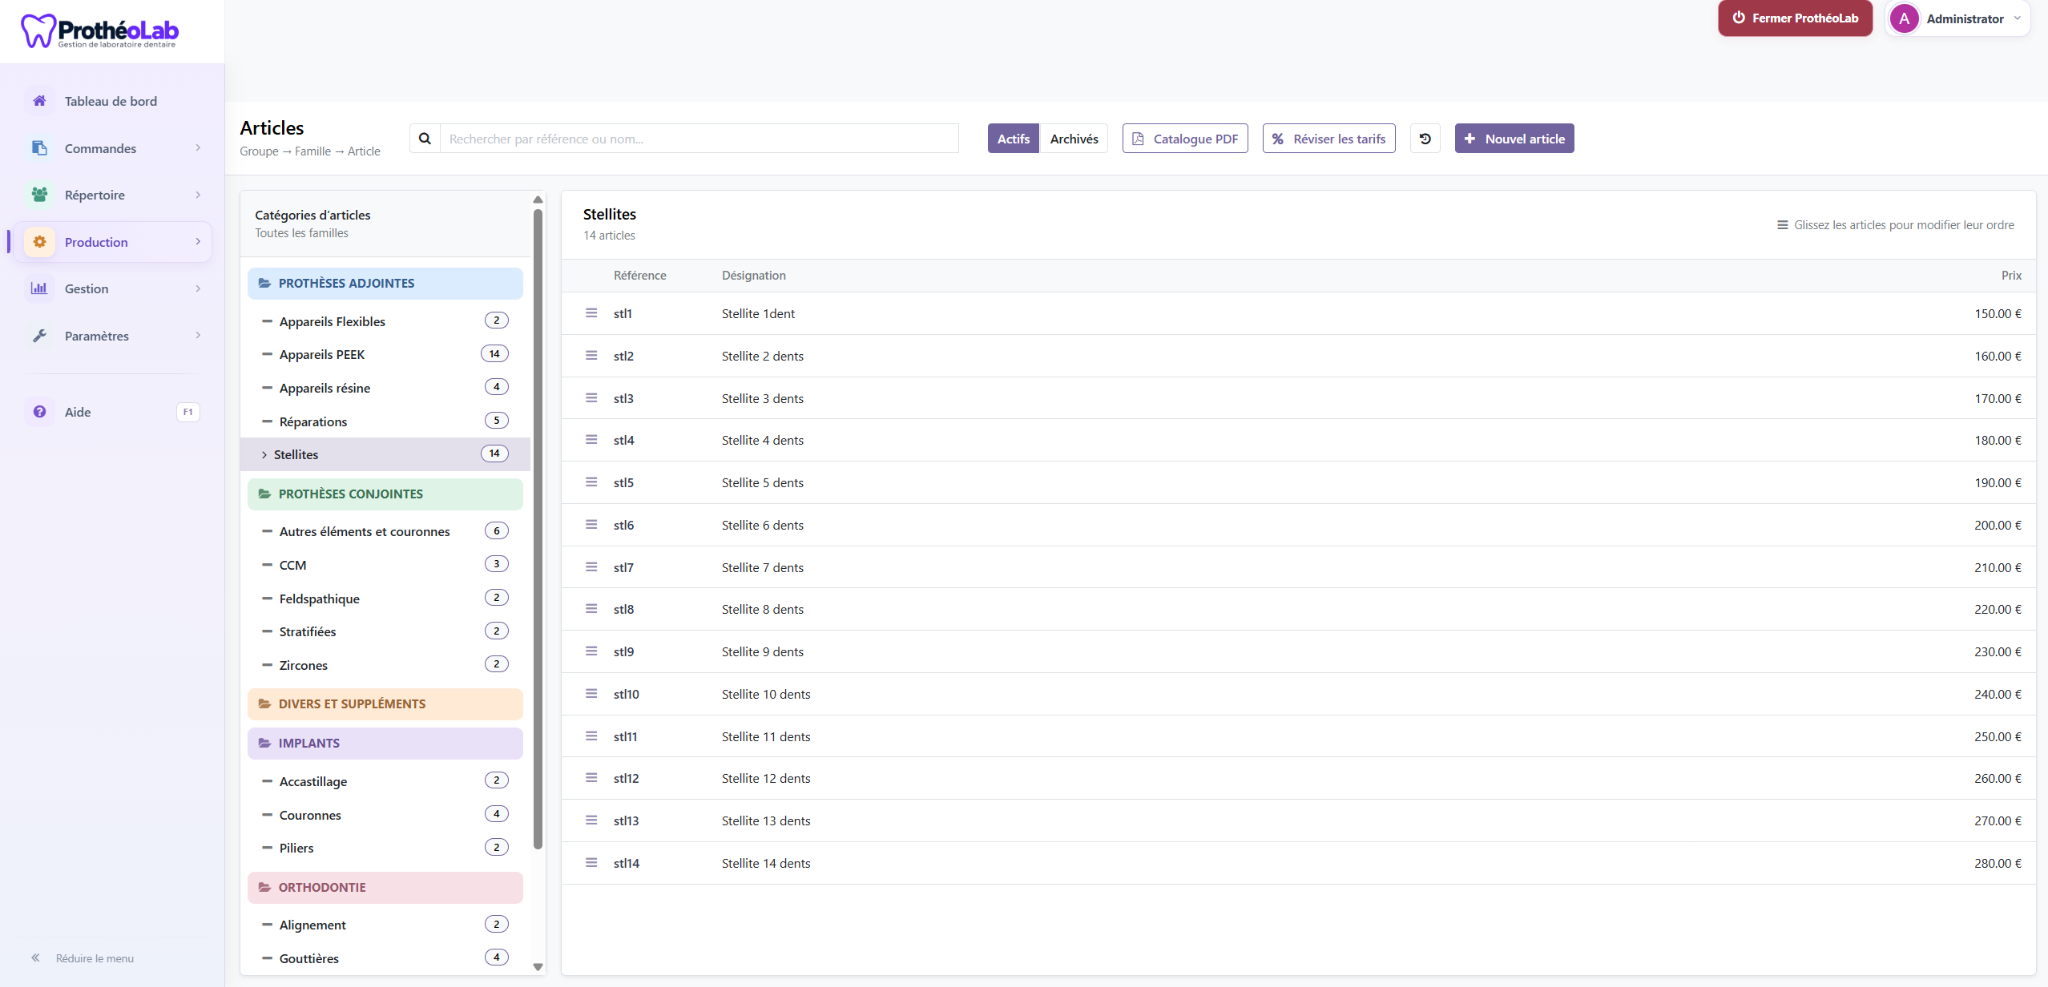Click the categories scrollbar up arrow
This screenshot has width=2048, height=987.
(x=538, y=200)
